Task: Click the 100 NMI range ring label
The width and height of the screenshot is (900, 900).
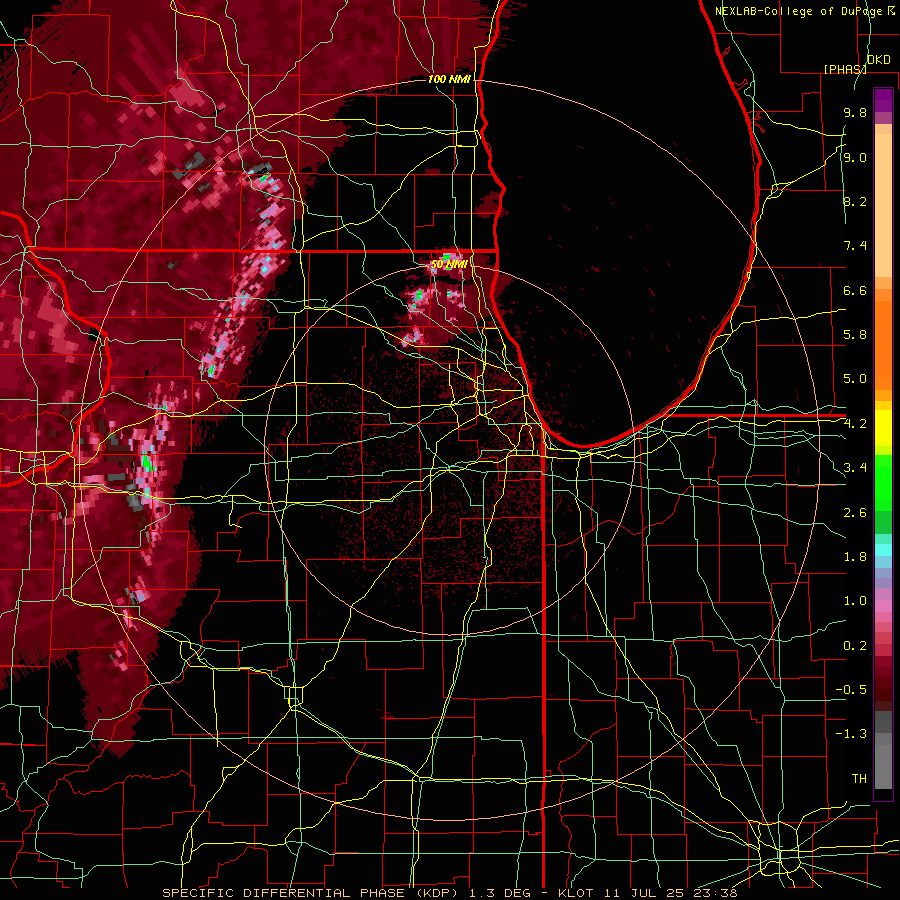Action: [x=449, y=79]
